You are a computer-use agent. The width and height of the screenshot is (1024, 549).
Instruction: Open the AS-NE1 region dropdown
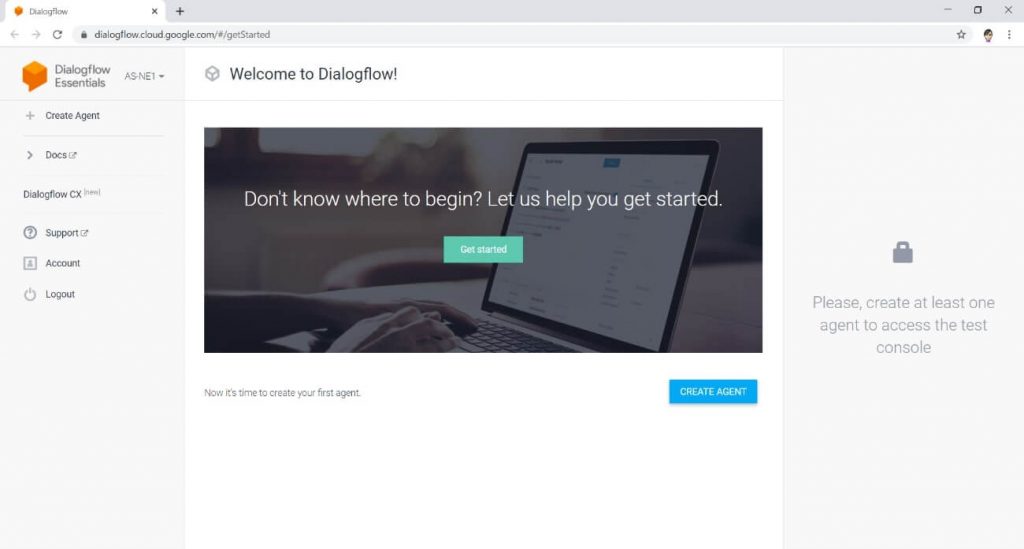point(144,76)
